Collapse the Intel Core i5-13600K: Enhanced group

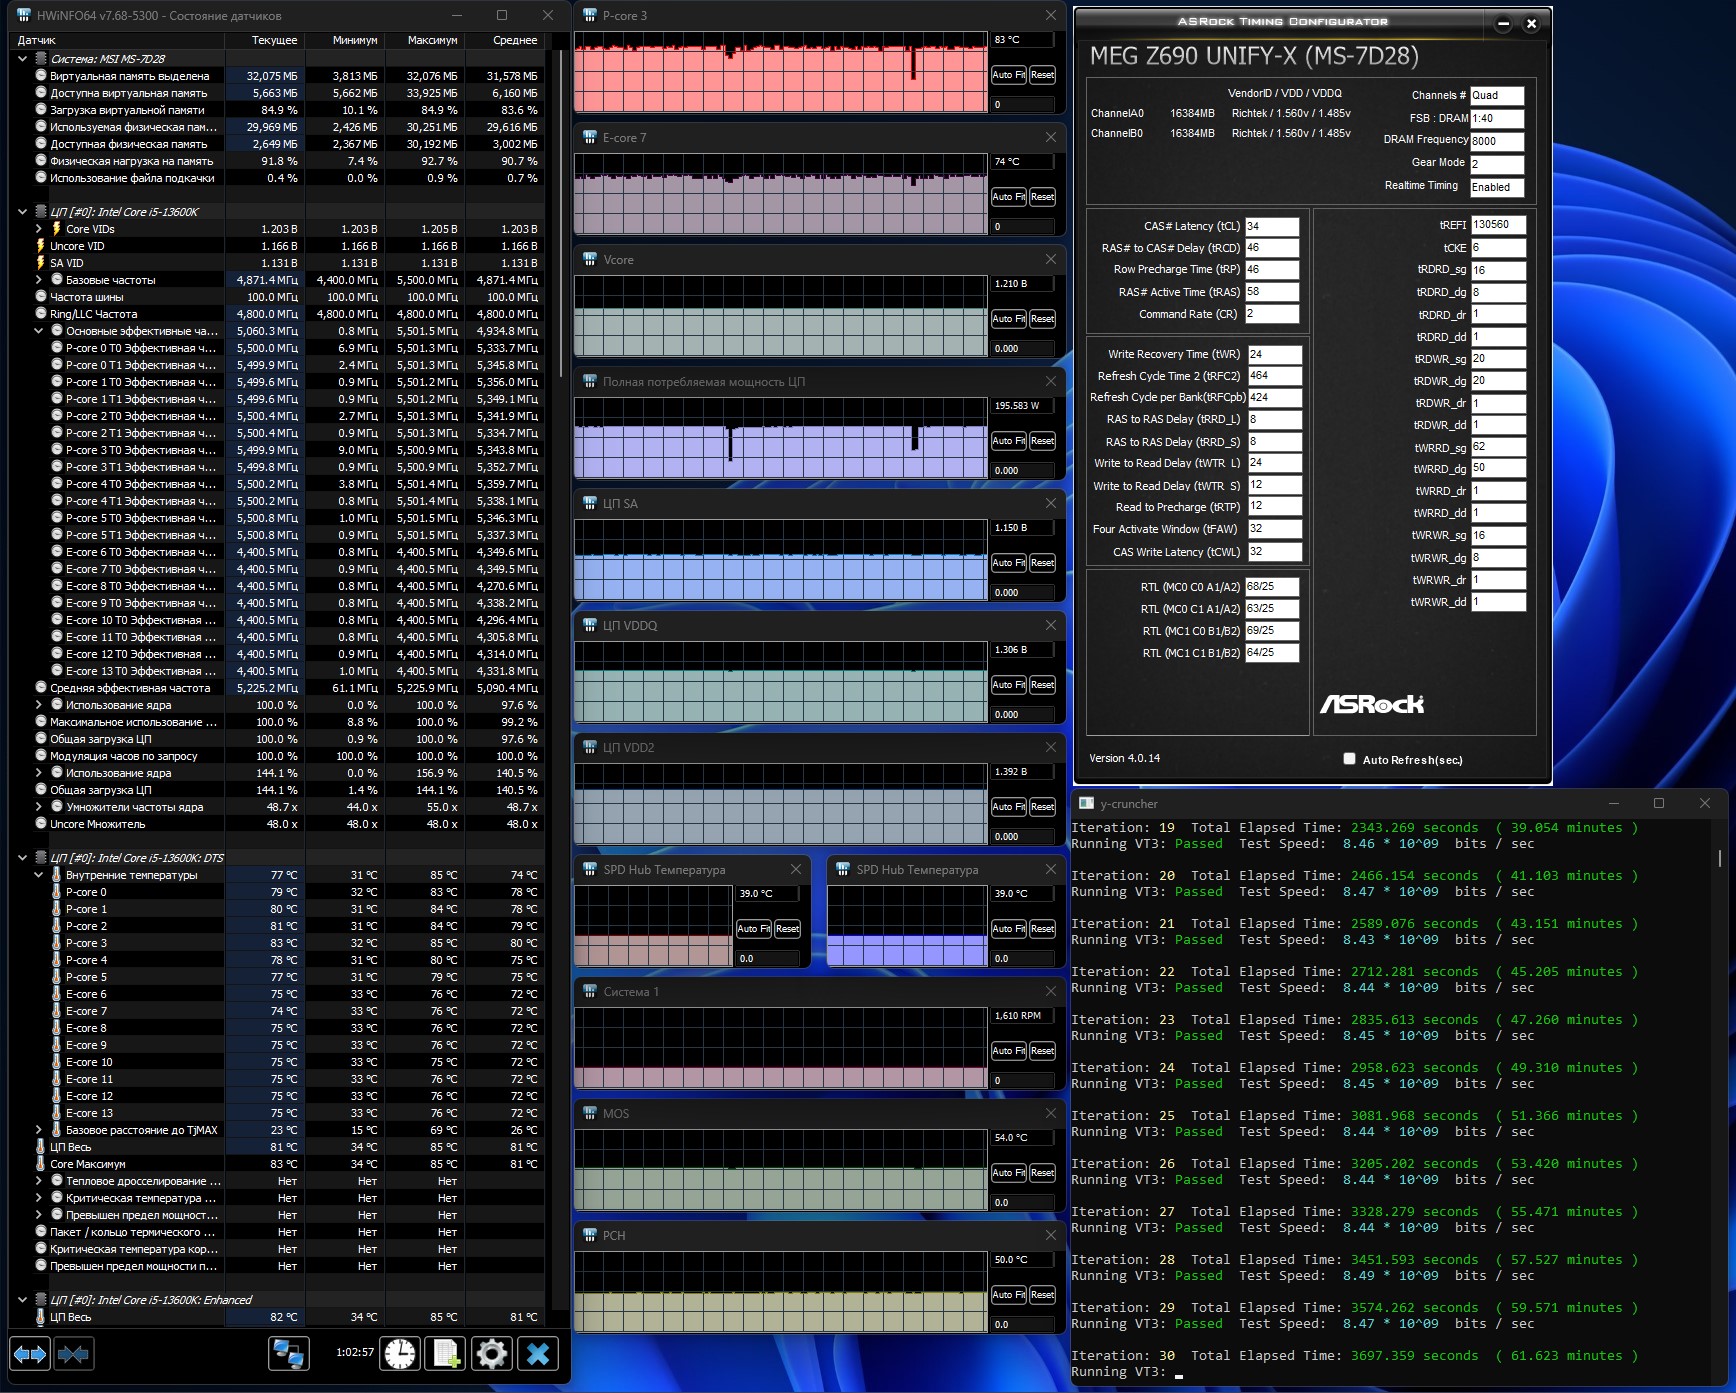click(x=23, y=1300)
